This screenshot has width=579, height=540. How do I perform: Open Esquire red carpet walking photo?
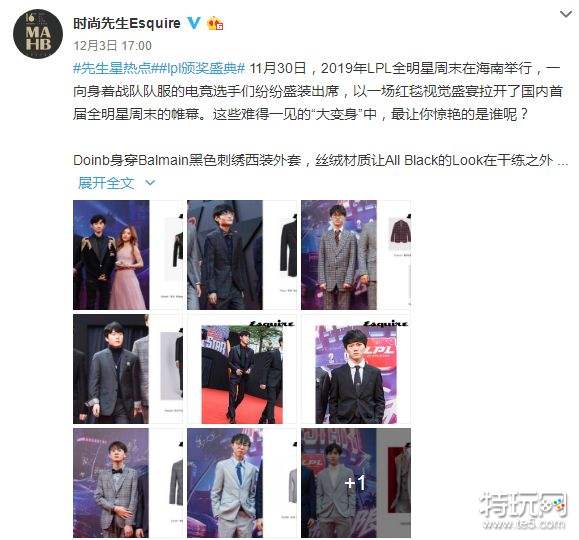tap(242, 369)
